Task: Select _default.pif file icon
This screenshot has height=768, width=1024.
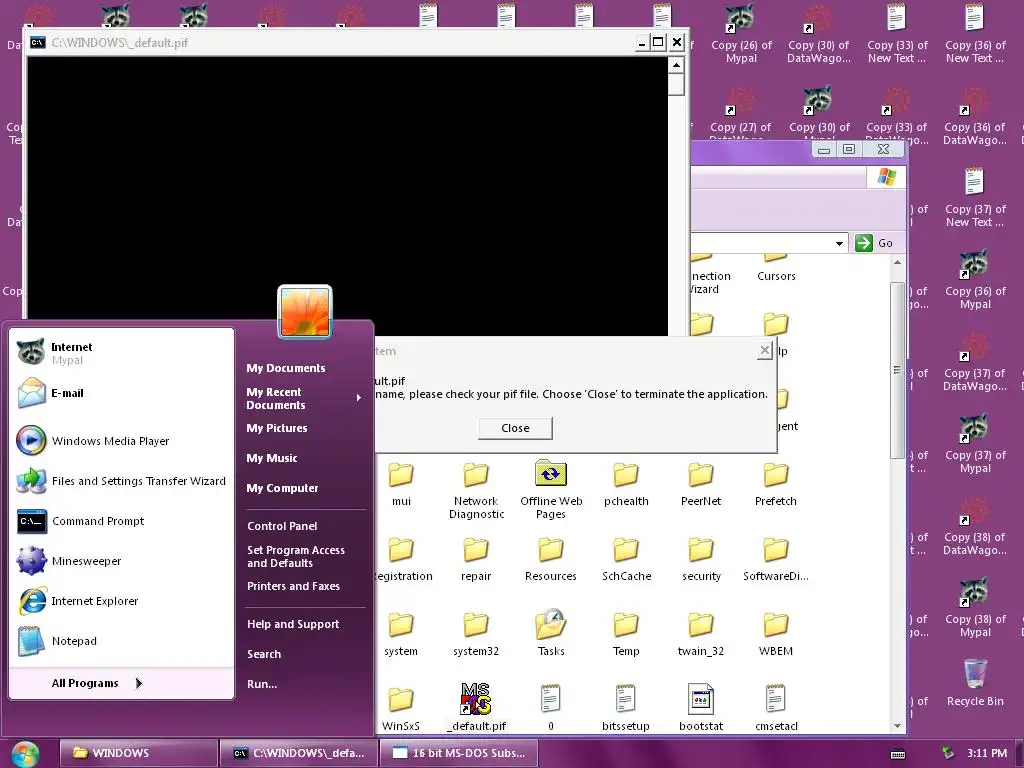Action: [x=476, y=707]
